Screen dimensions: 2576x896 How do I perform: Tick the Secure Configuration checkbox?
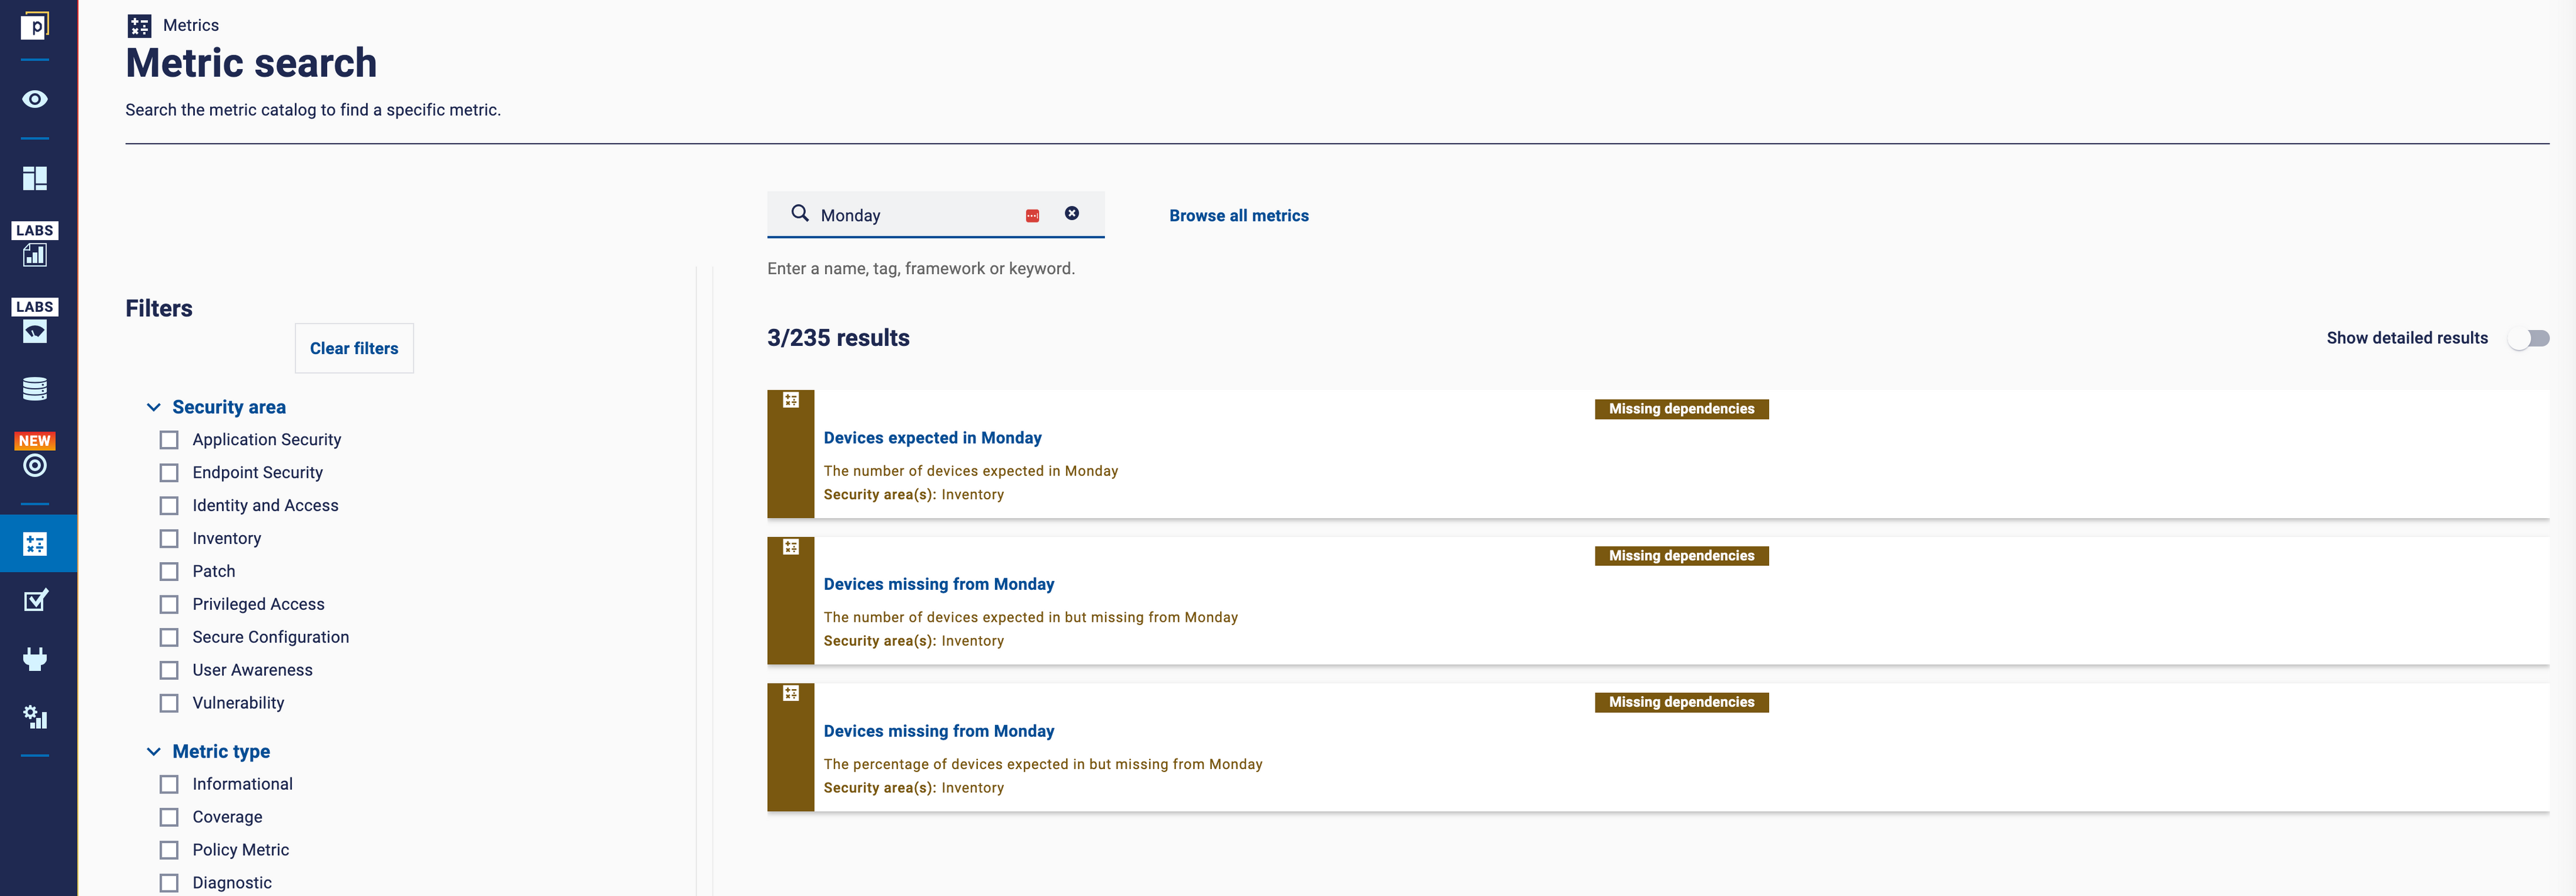pos(169,638)
